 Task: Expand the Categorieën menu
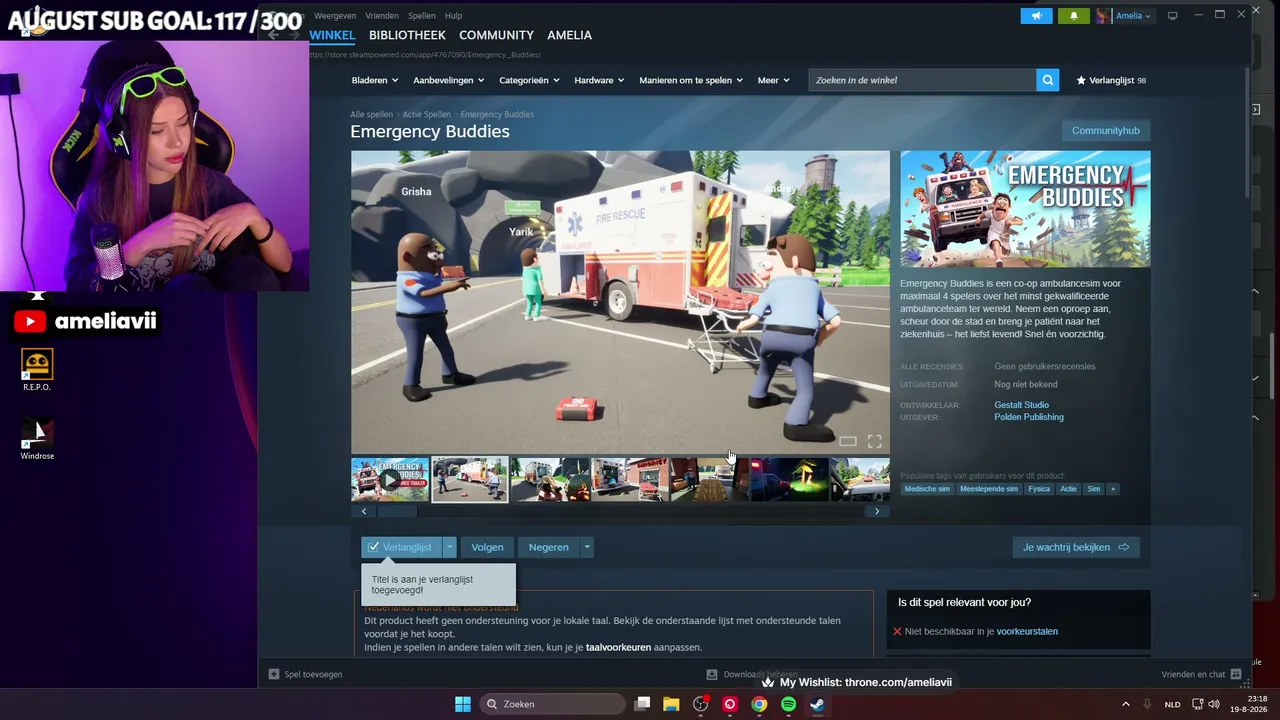pyautogui.click(x=529, y=80)
